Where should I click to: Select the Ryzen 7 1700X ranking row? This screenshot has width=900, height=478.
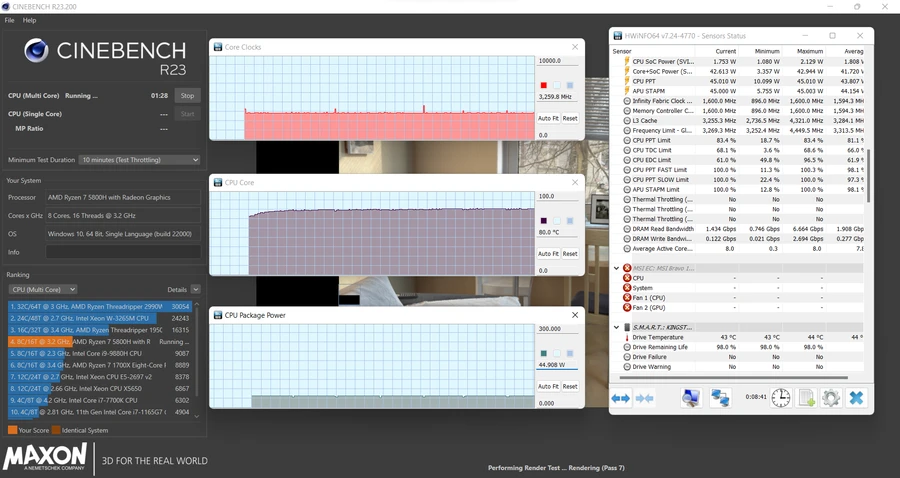click(99, 365)
